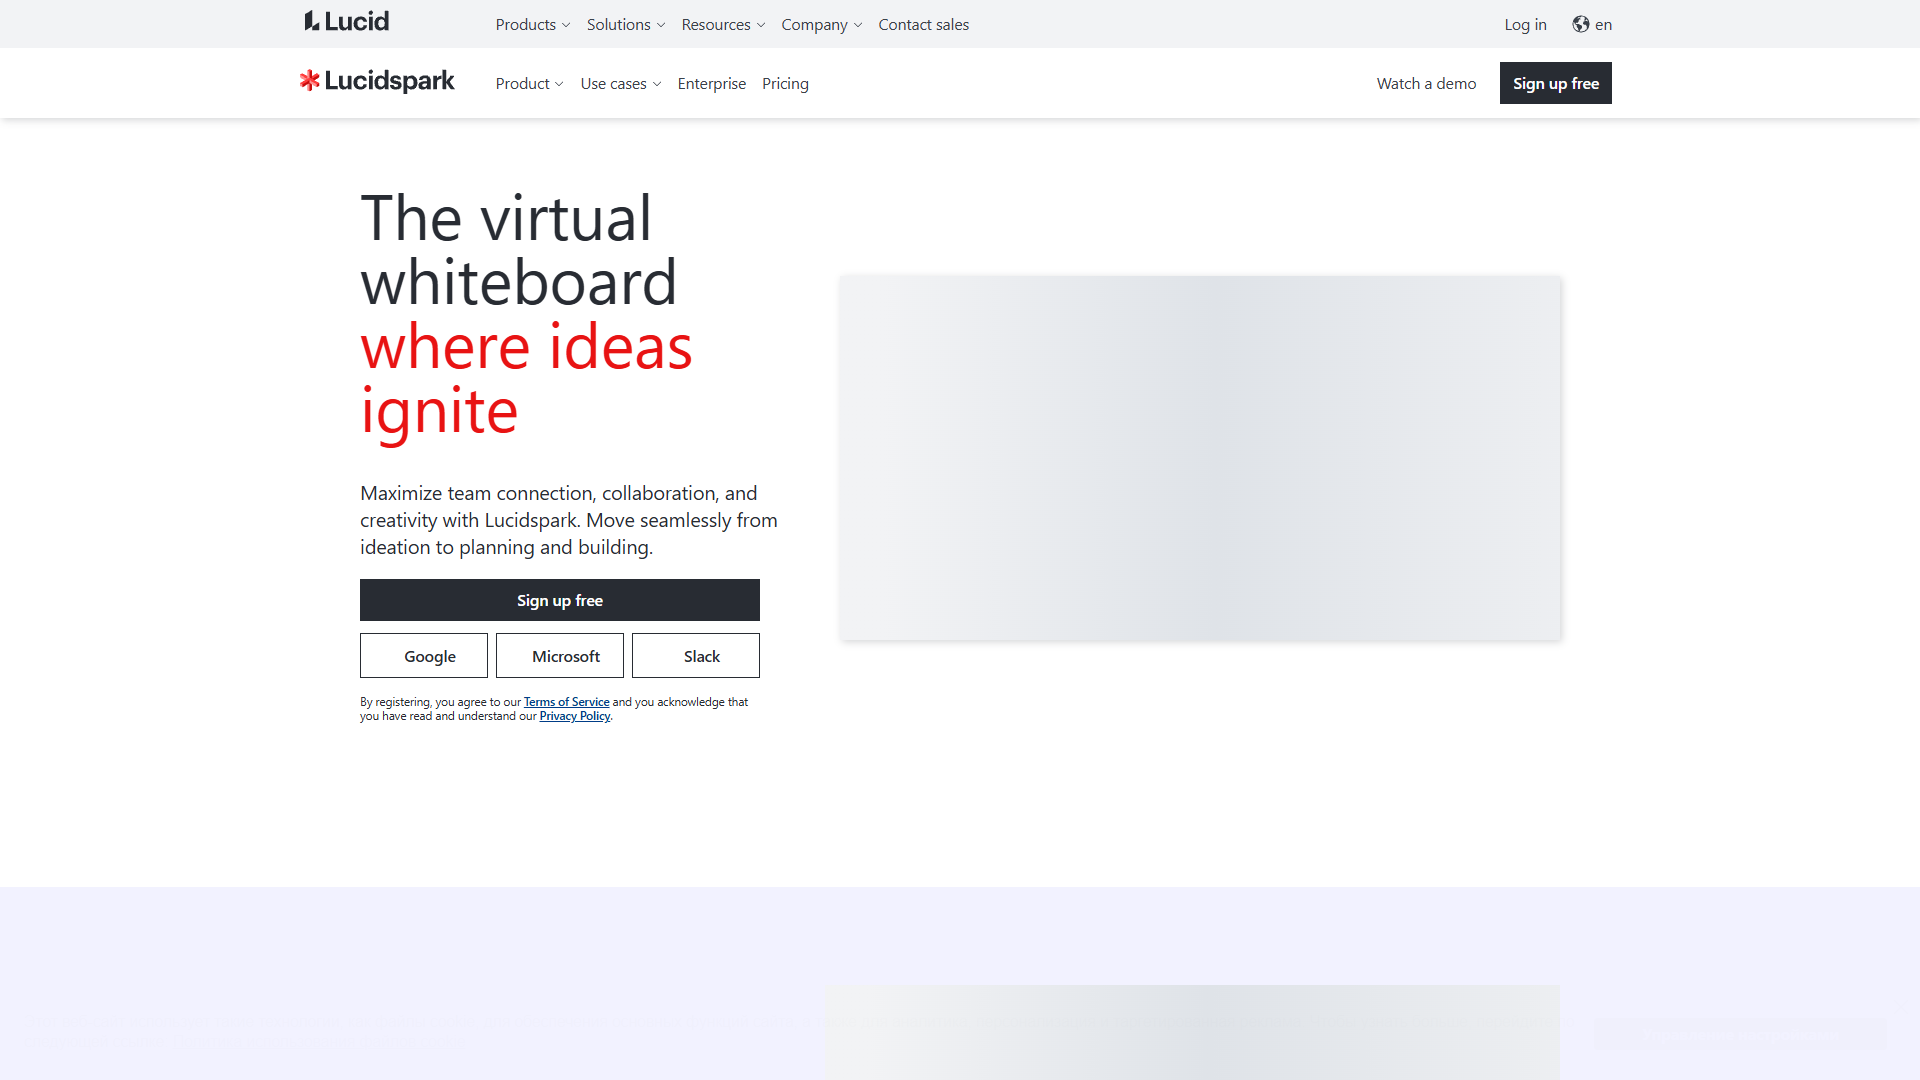Expand the Use cases menu
Screen dimensions: 1920x1080
[621, 83]
